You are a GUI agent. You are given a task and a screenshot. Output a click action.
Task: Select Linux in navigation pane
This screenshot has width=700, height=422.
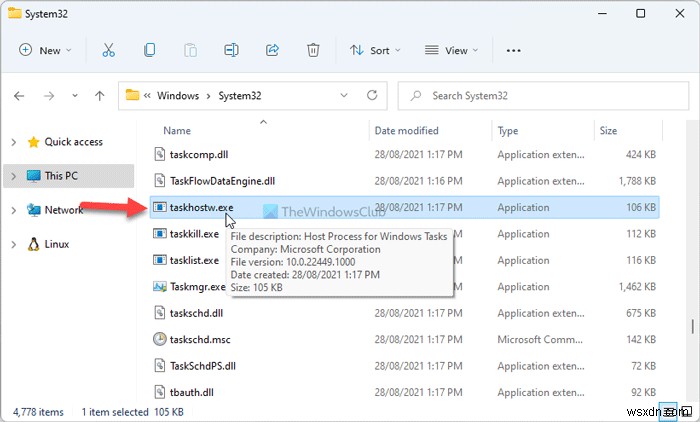[57, 244]
